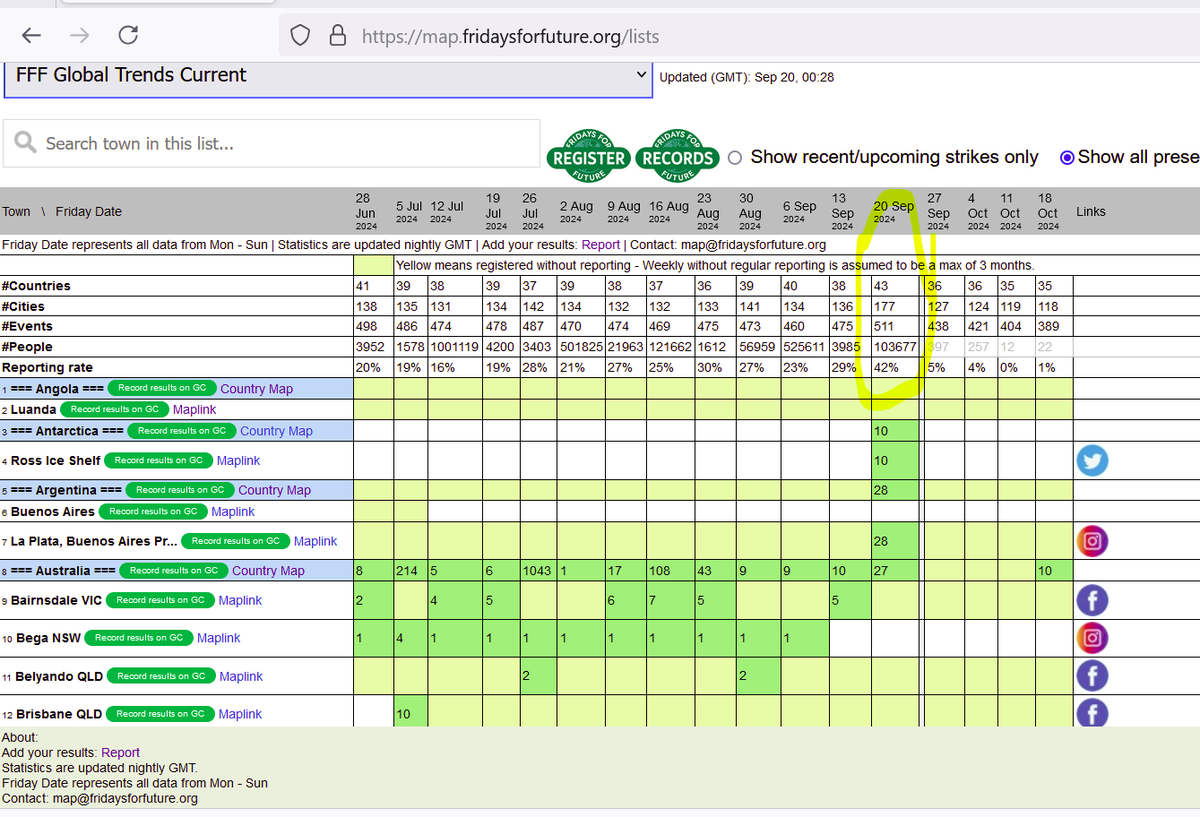Click the 20 Sep 2024 column header
The image size is (1200, 817).
[895, 211]
